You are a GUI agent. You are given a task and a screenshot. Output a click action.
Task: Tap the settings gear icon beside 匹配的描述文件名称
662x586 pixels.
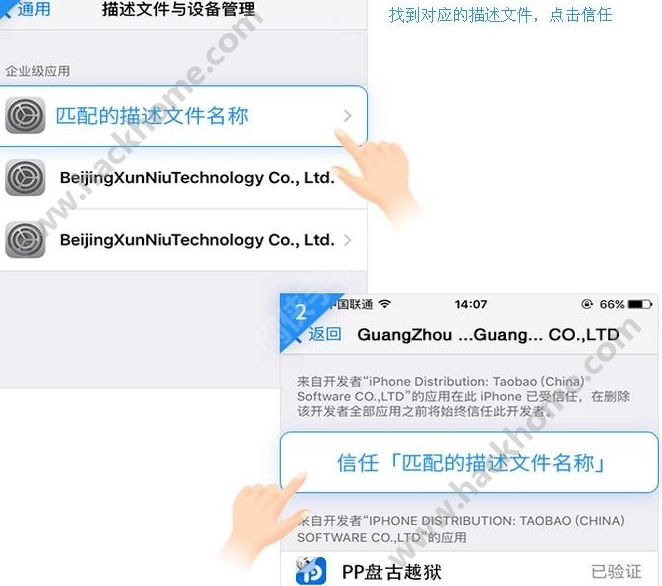point(25,115)
